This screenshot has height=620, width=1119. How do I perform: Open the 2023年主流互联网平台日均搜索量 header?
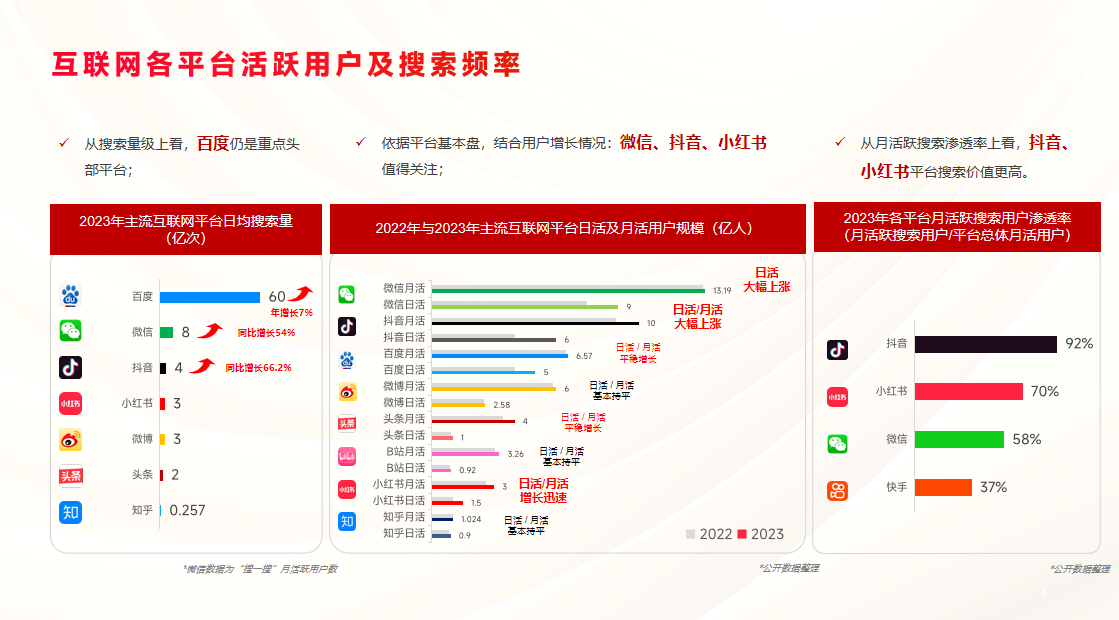tap(185, 230)
